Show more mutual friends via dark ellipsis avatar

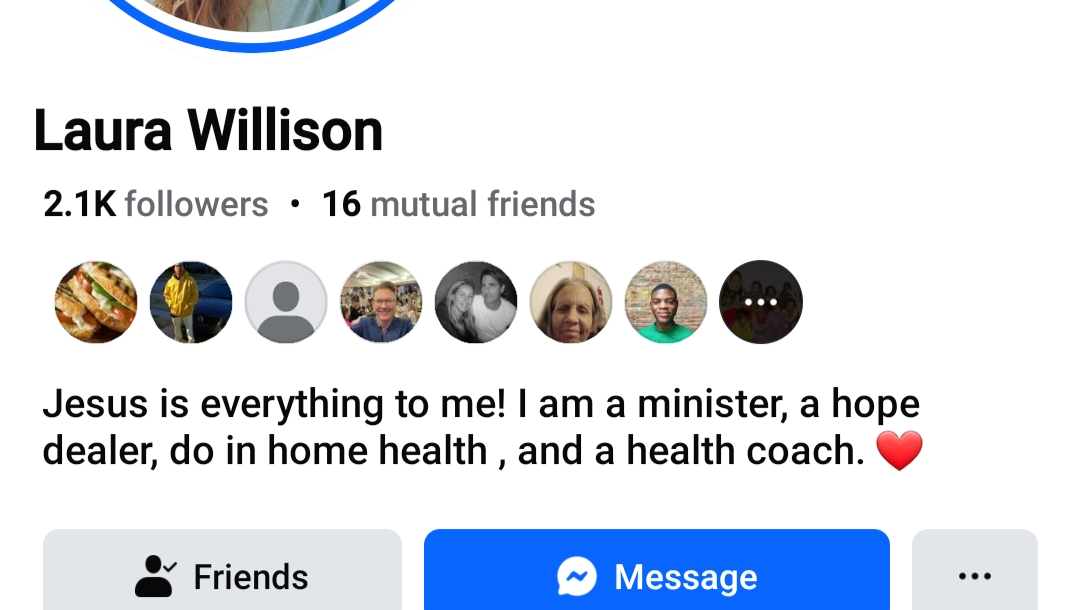click(761, 302)
